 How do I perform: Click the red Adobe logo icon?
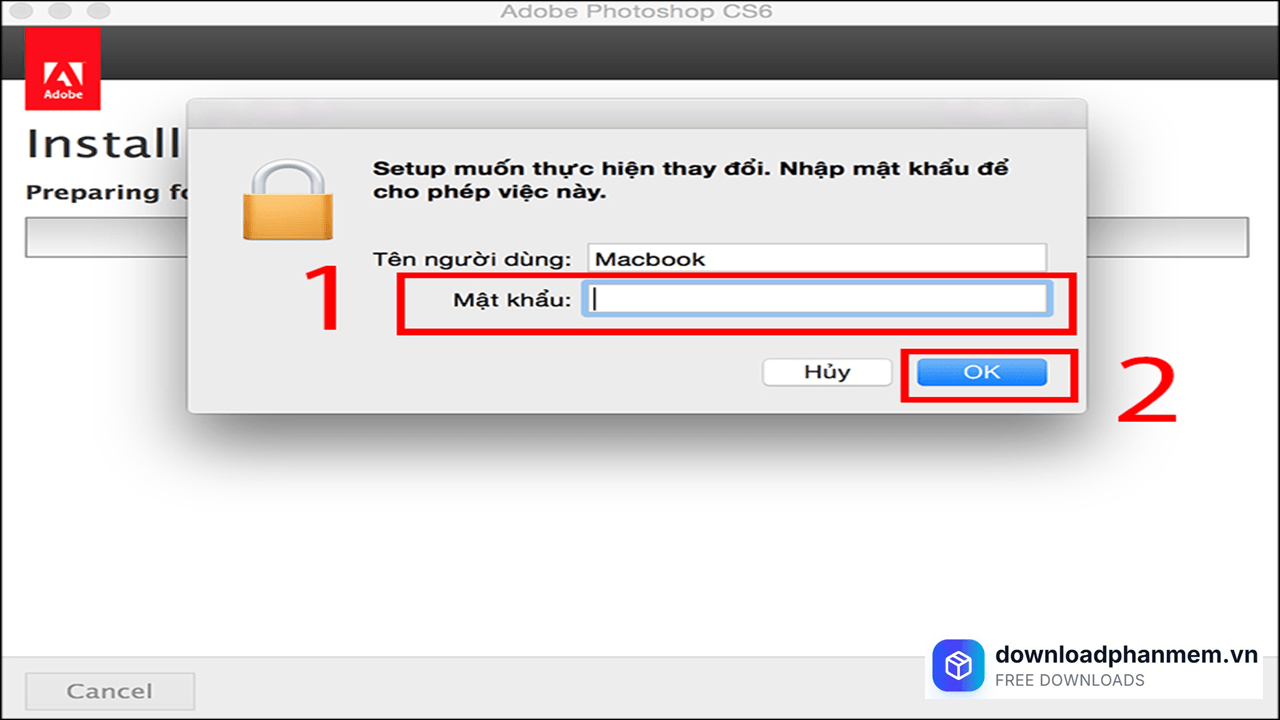(x=62, y=67)
